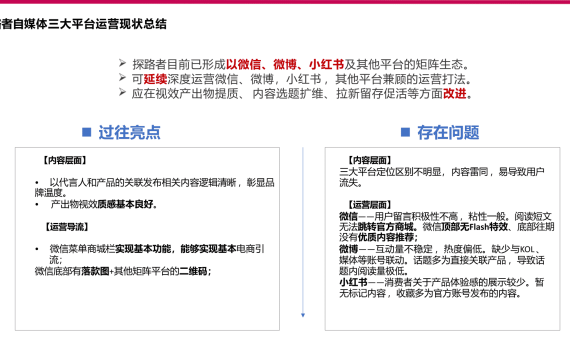Click the bold 小红书 entry in the right box
The image size is (570, 360).
click(x=353, y=282)
